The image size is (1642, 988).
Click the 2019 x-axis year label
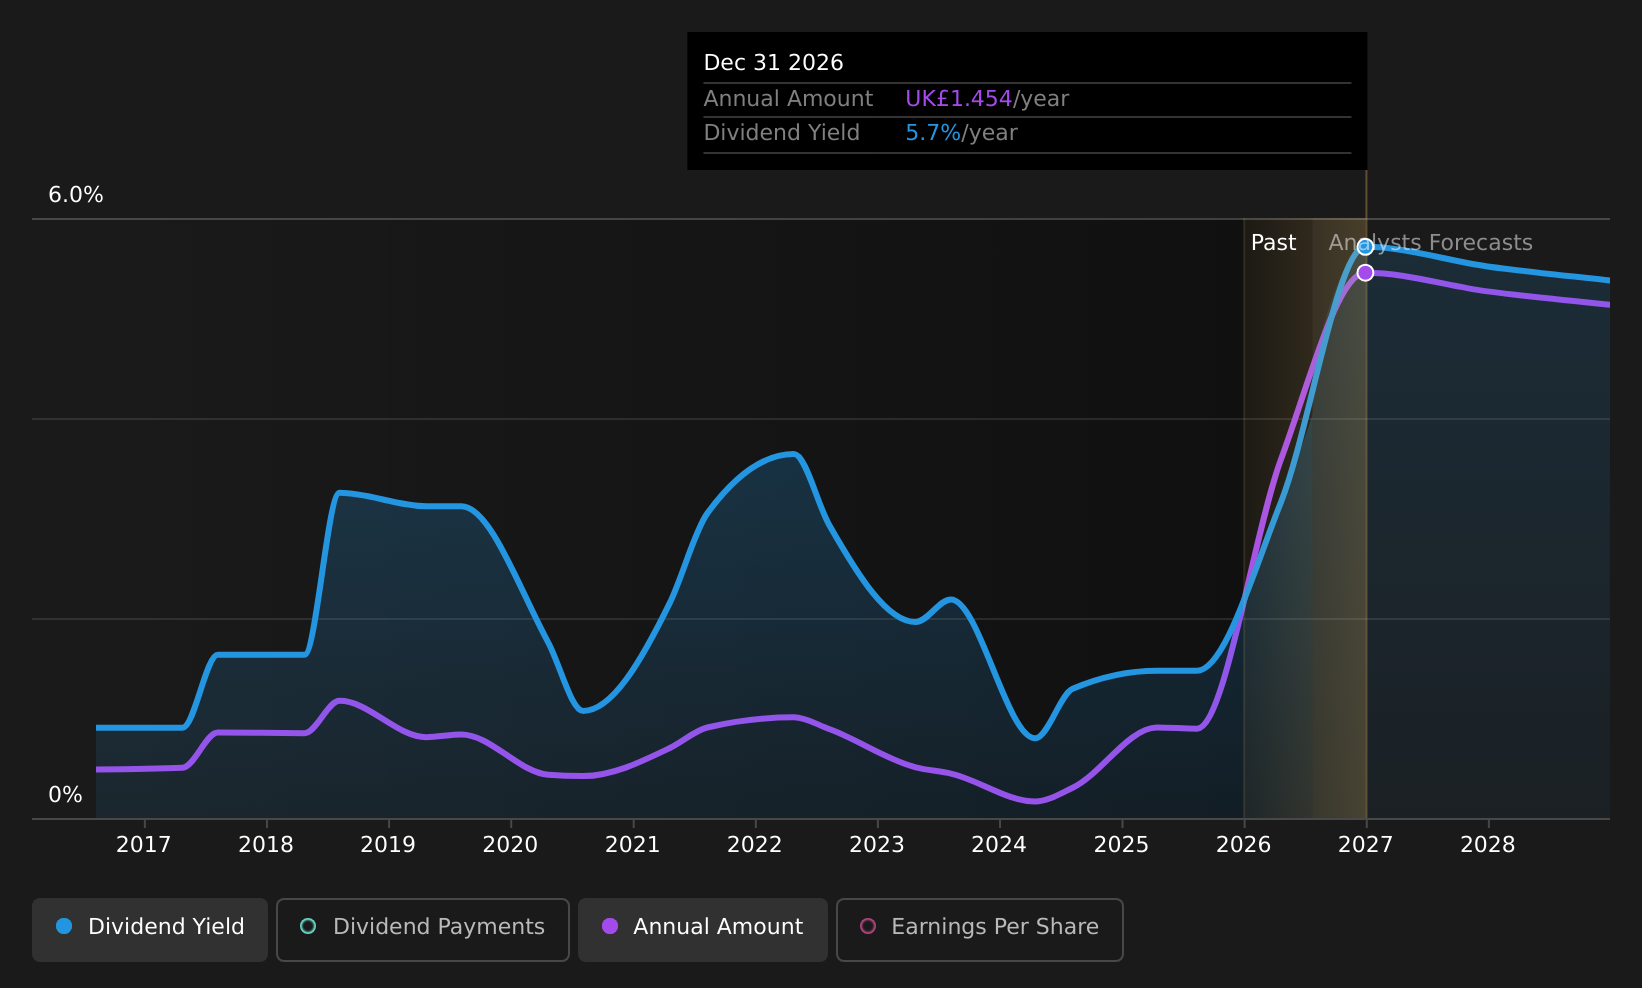pyautogui.click(x=388, y=845)
